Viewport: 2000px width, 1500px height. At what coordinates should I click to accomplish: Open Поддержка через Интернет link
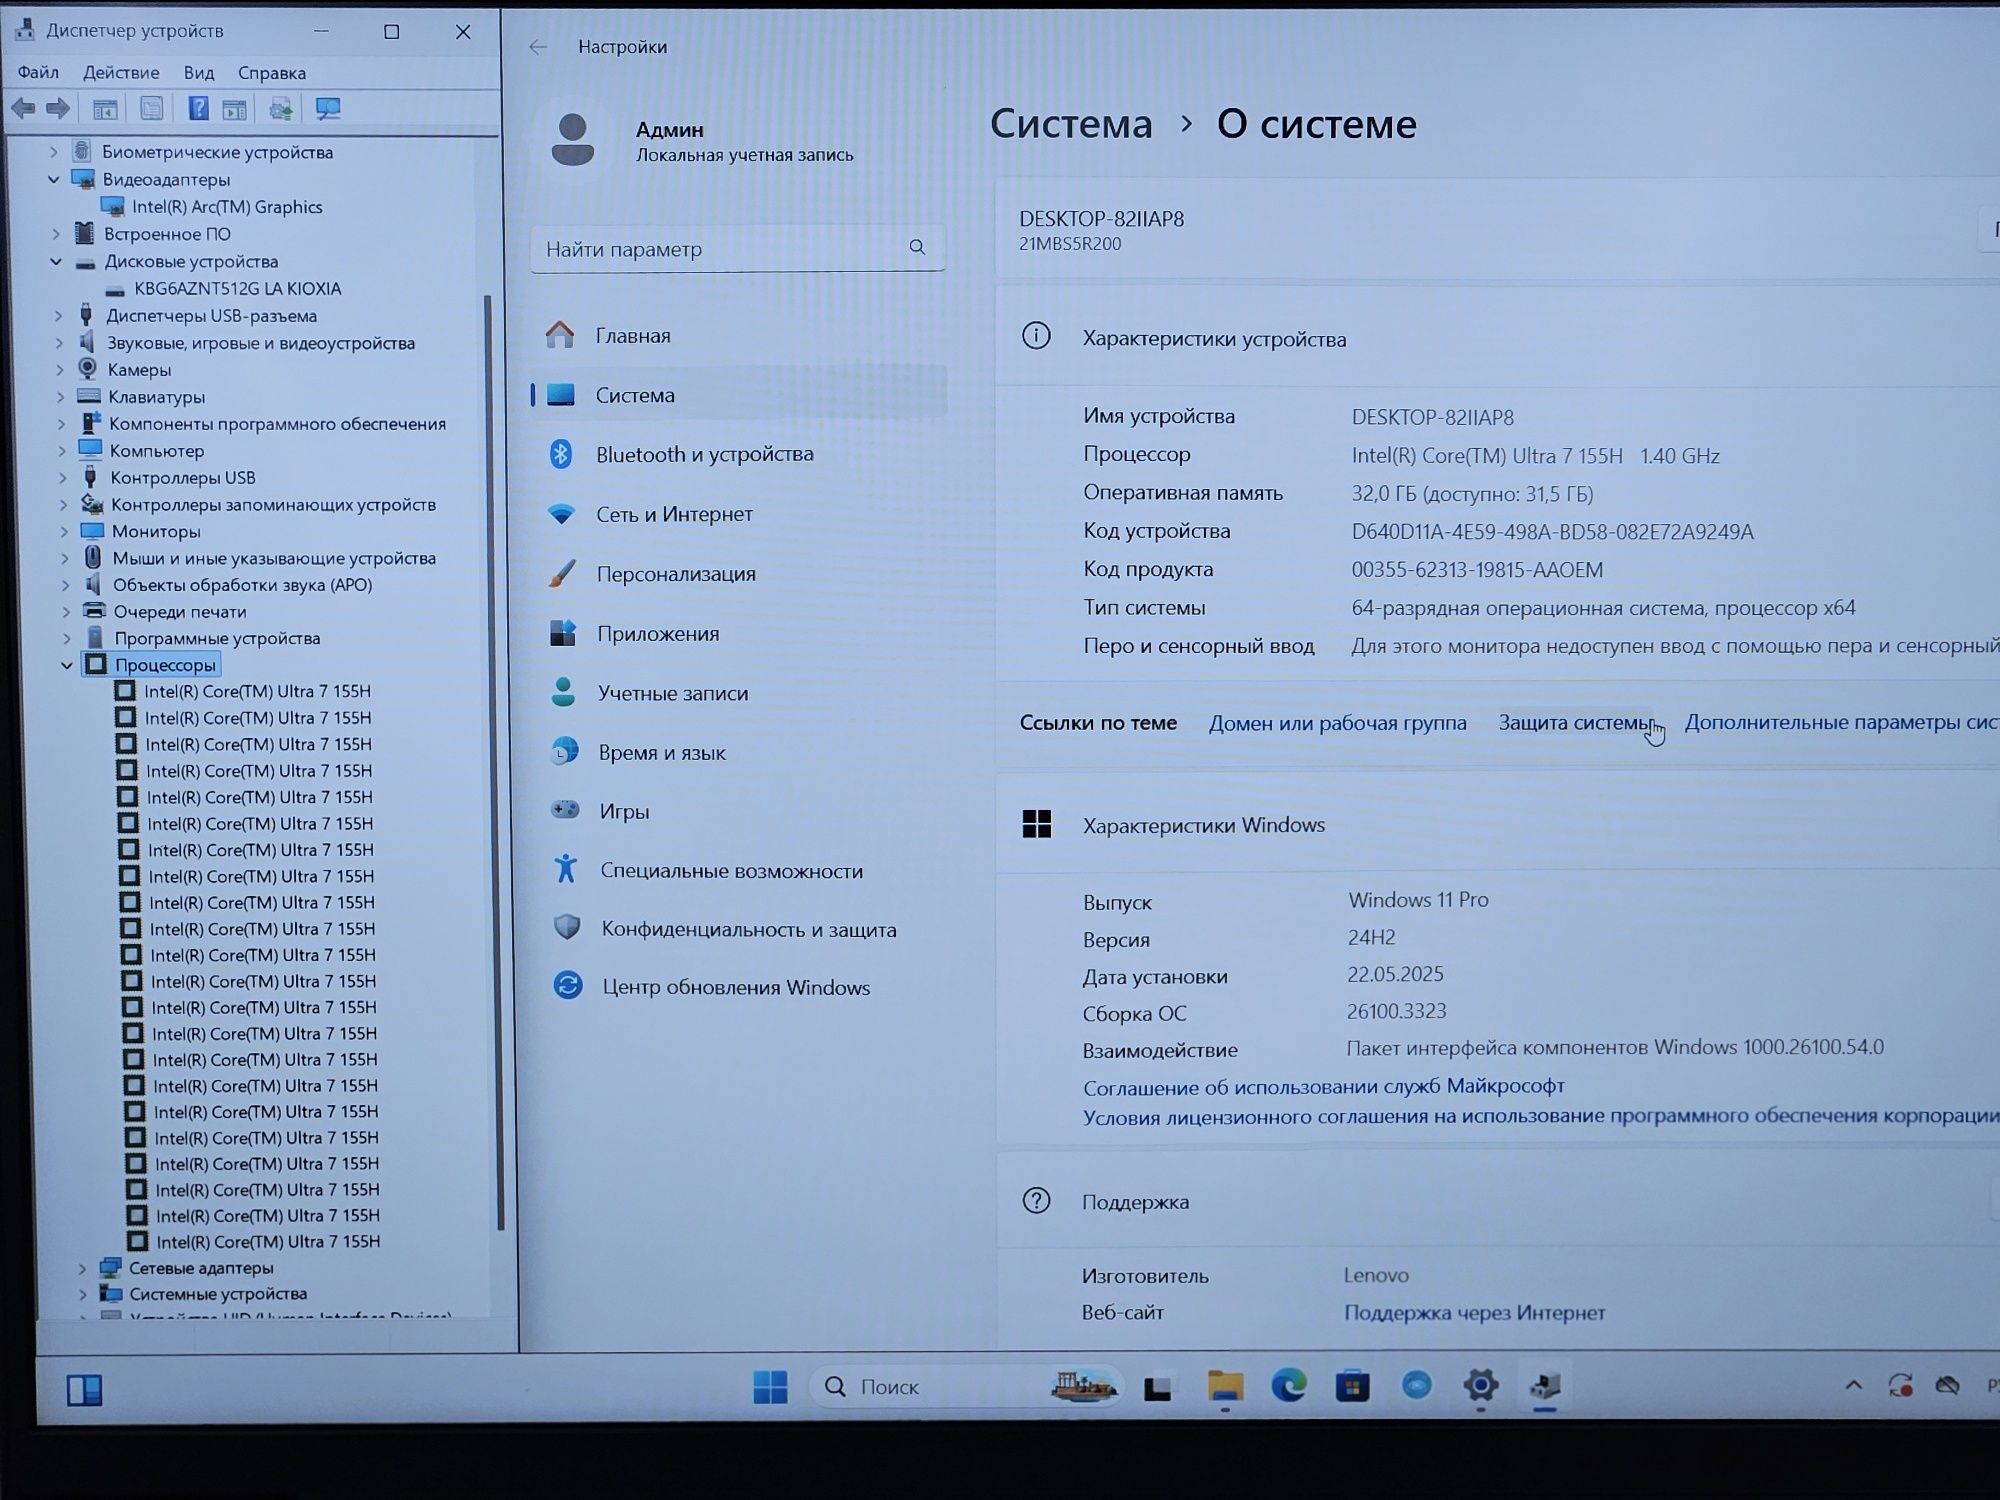pyautogui.click(x=1474, y=1312)
